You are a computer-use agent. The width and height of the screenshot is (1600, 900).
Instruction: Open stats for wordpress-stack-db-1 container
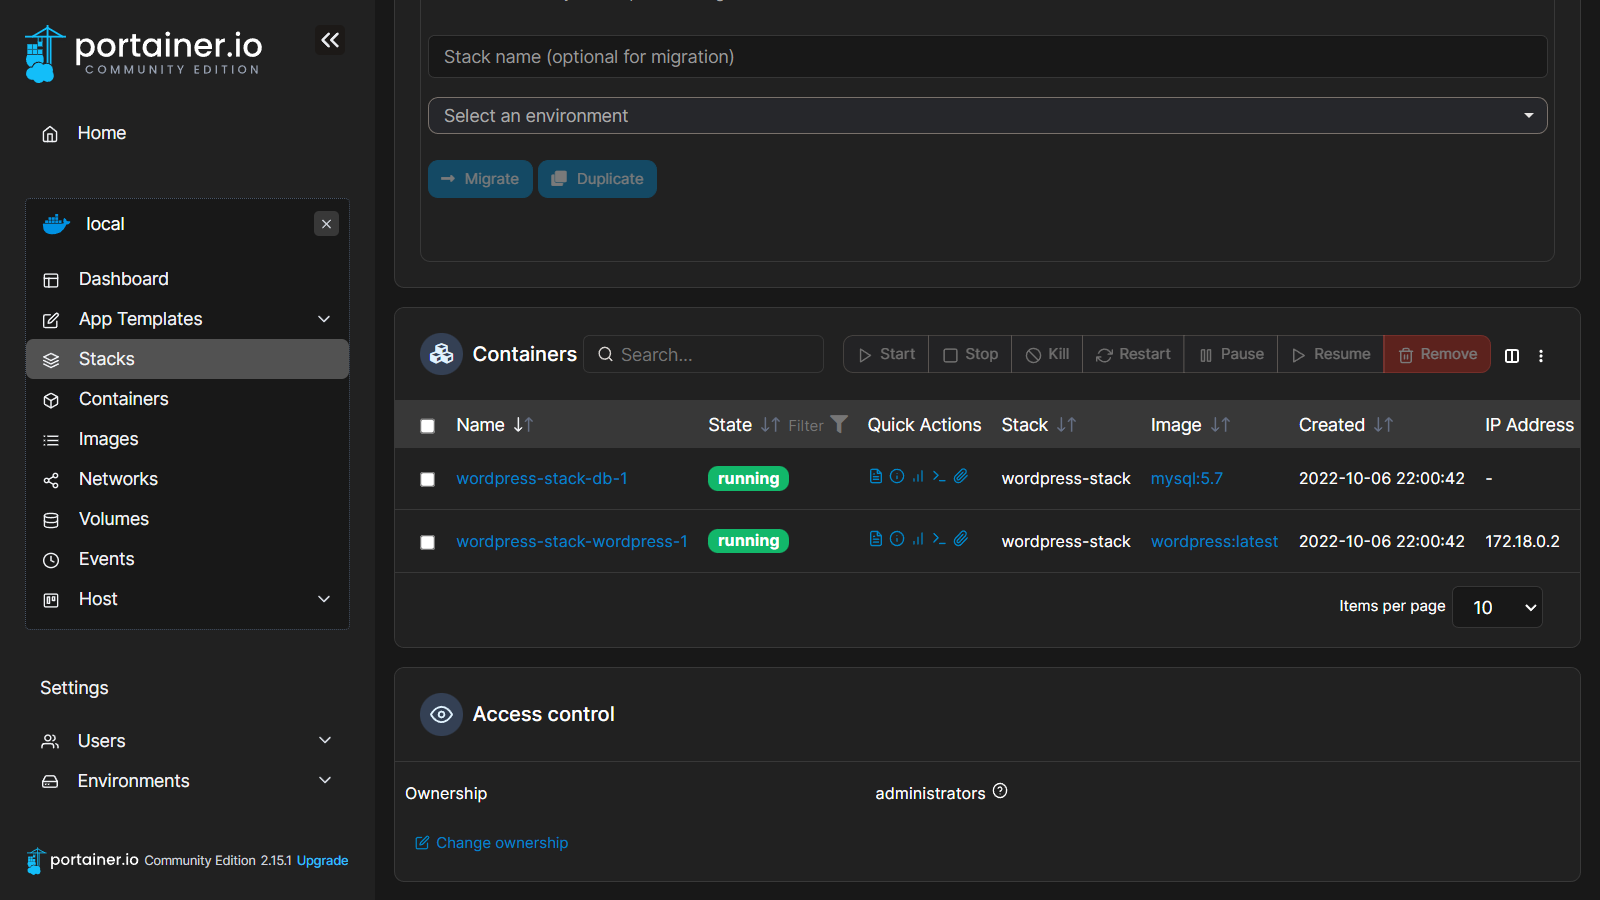pos(918,476)
